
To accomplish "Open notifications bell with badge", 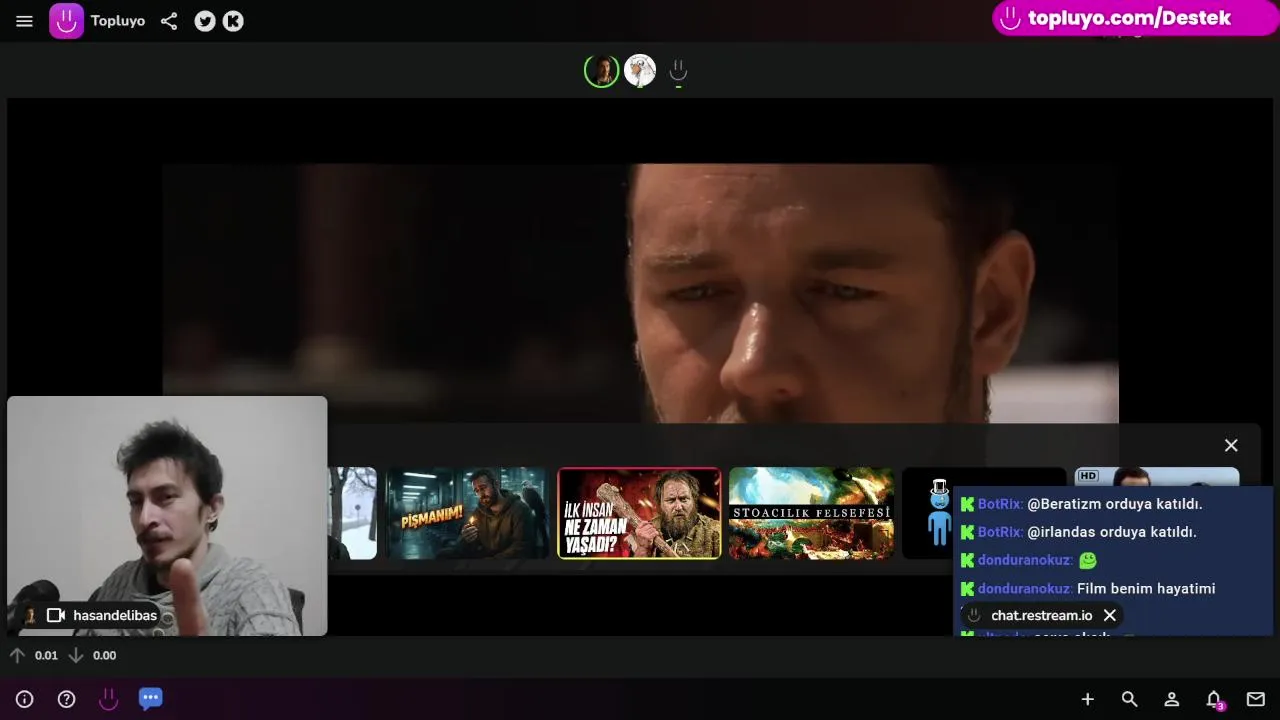I will tap(1214, 699).
